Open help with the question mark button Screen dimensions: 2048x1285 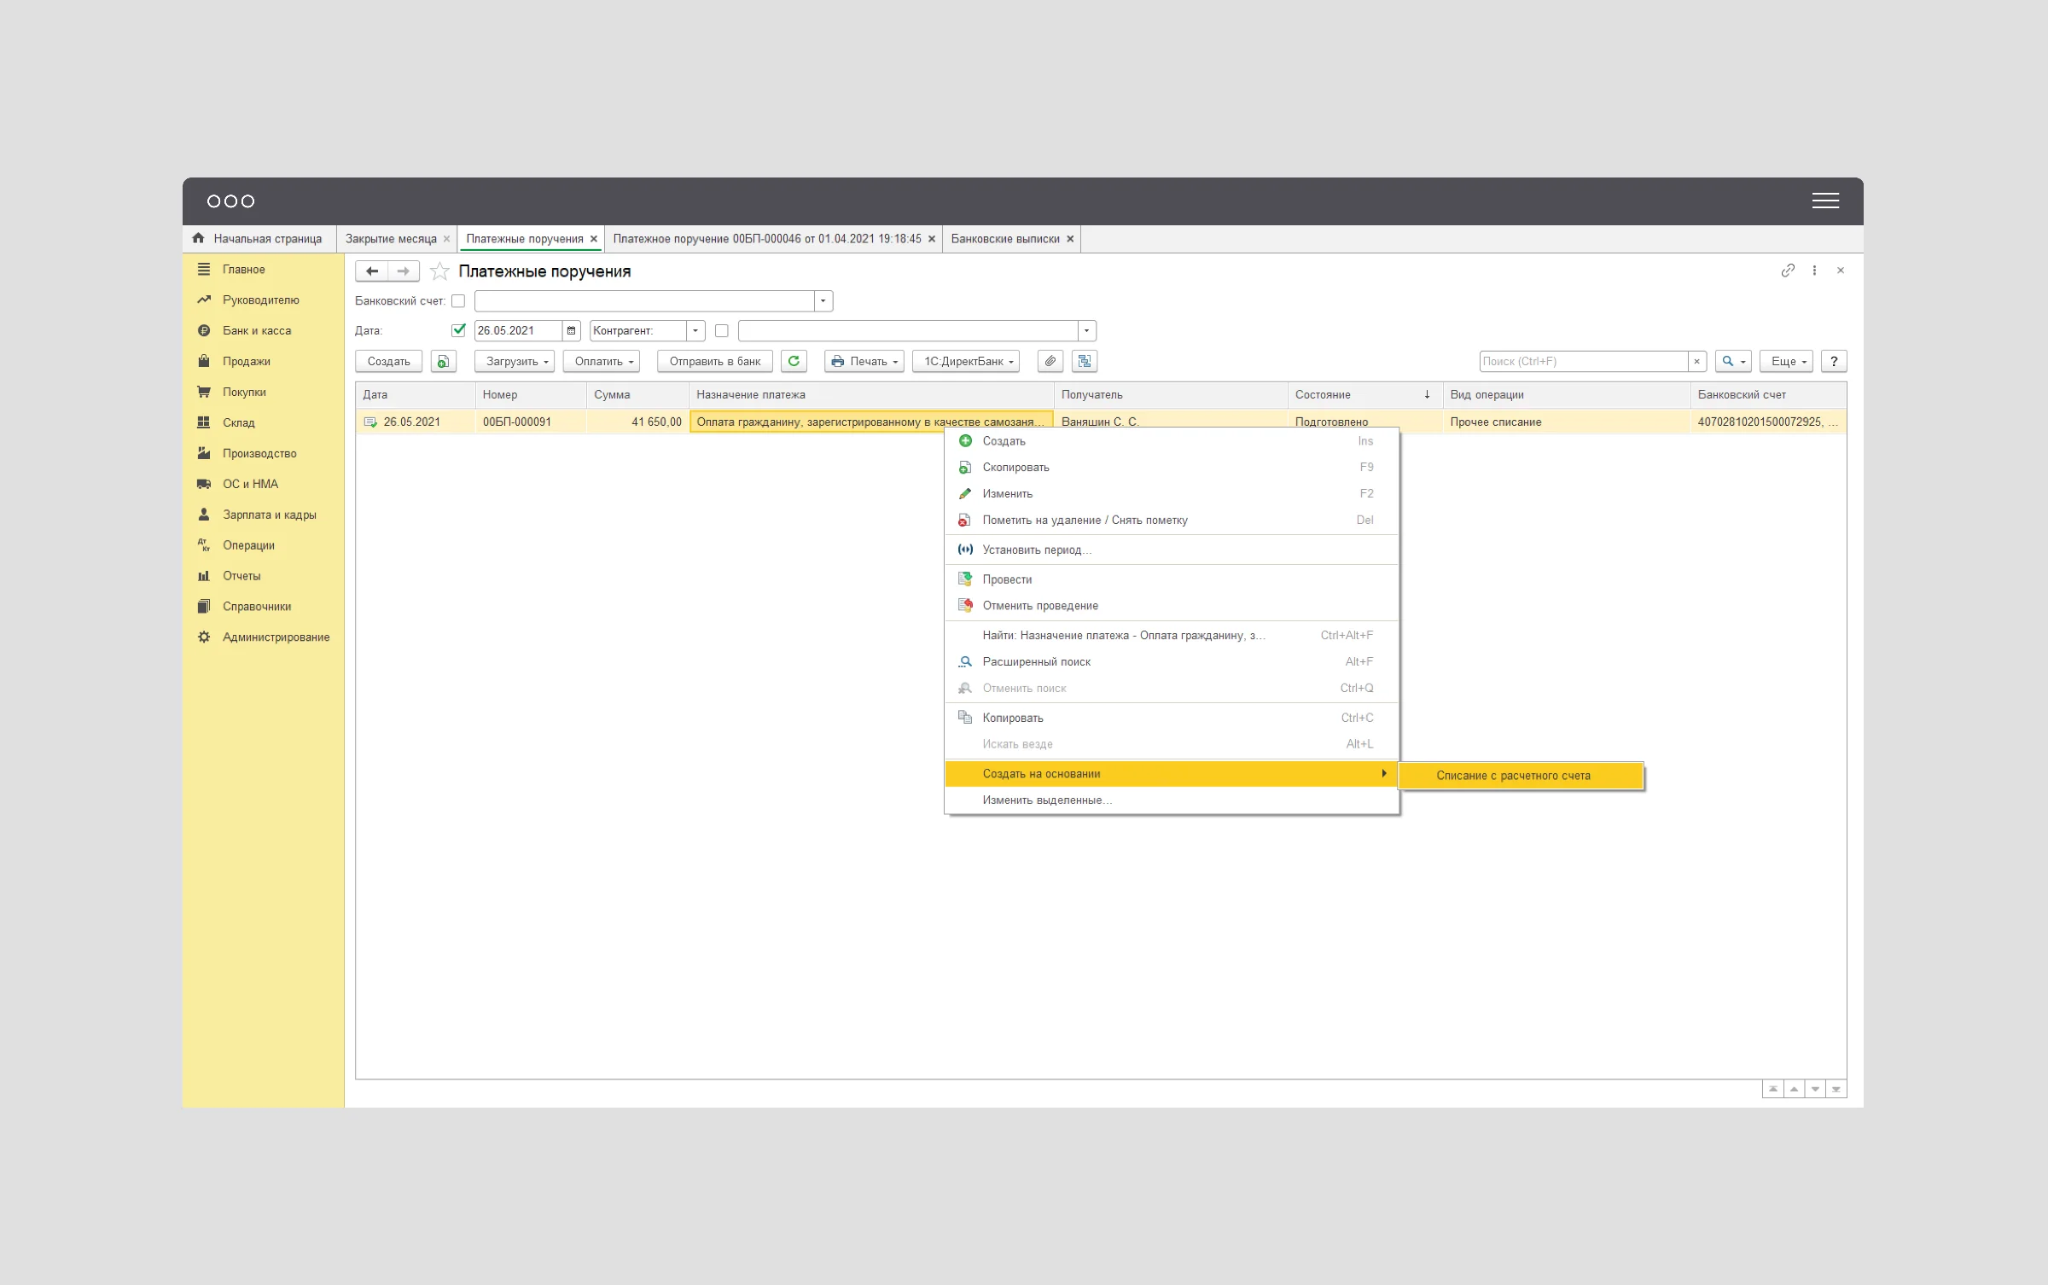(x=1834, y=362)
